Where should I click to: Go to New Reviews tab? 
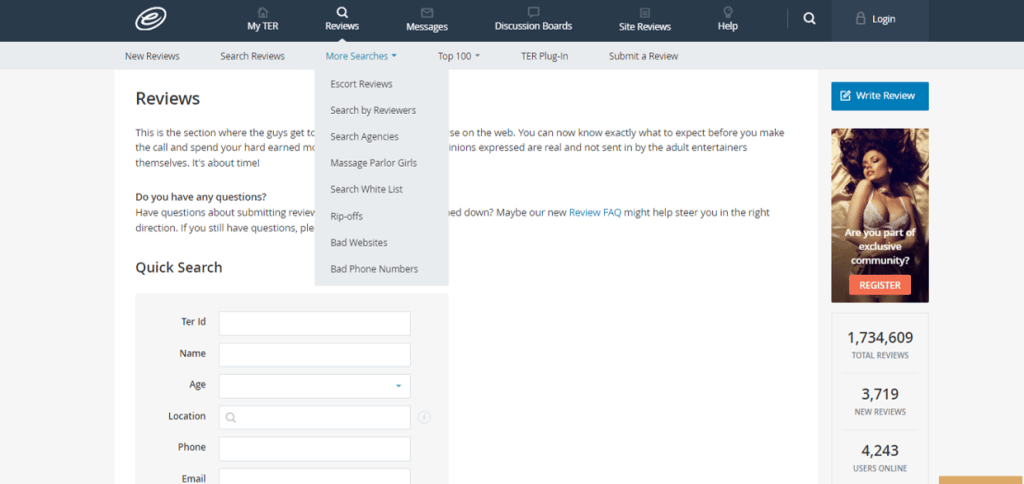[152, 56]
